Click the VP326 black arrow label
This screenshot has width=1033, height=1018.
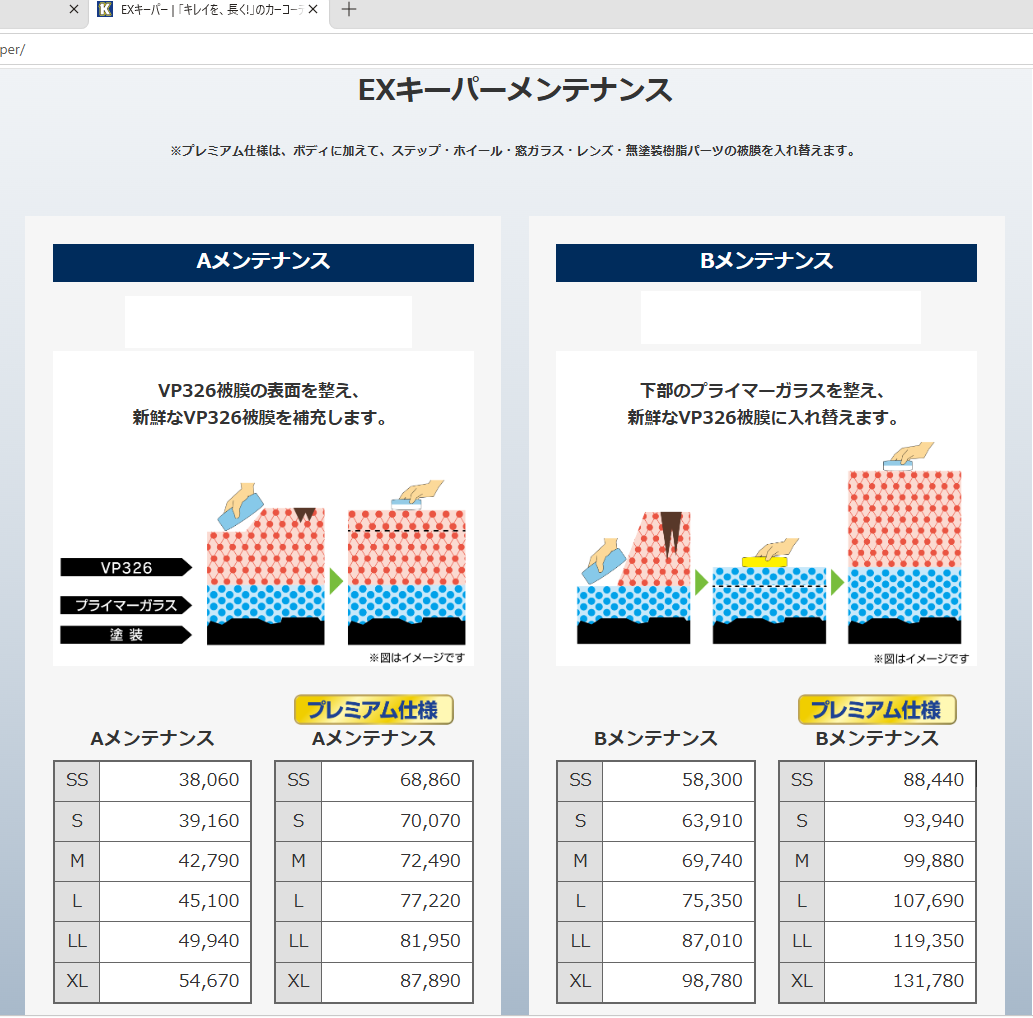tap(126, 567)
